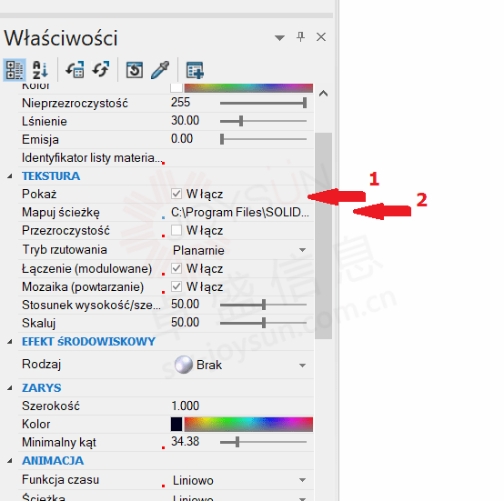Pick the eyedropper tool icon
Screen dimensions: 504x502
[160, 70]
